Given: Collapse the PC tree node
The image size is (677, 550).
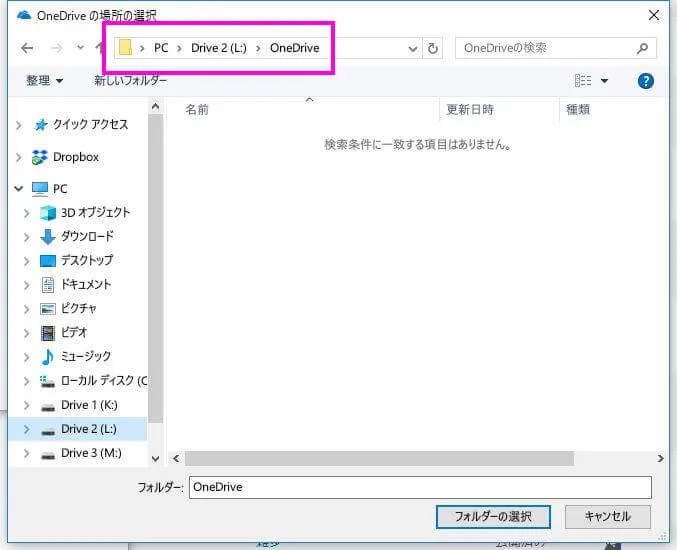Looking at the screenshot, I should pyautogui.click(x=19, y=189).
